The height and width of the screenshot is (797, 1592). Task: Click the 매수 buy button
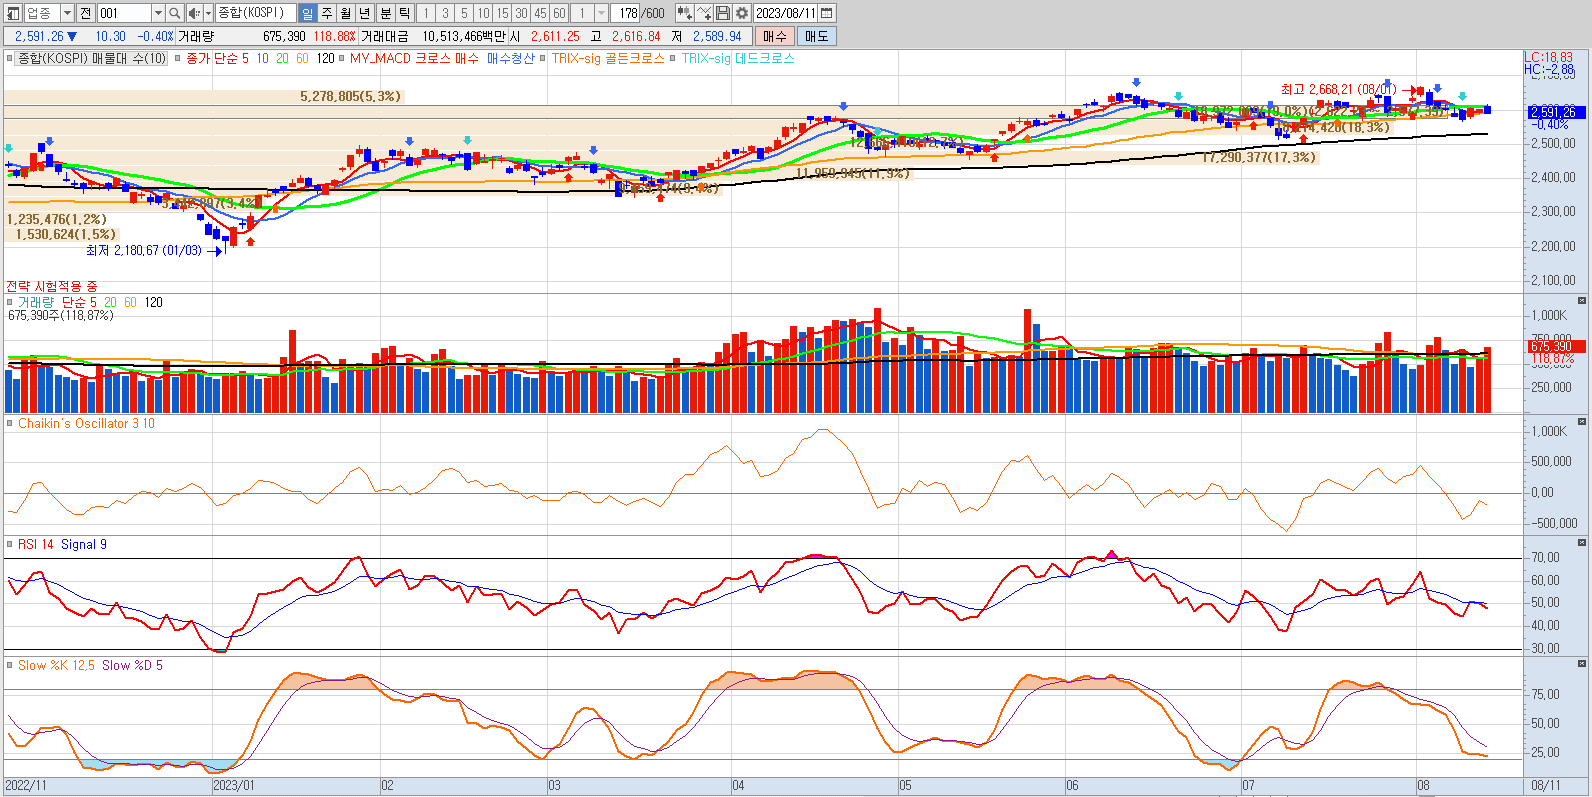pyautogui.click(x=775, y=36)
